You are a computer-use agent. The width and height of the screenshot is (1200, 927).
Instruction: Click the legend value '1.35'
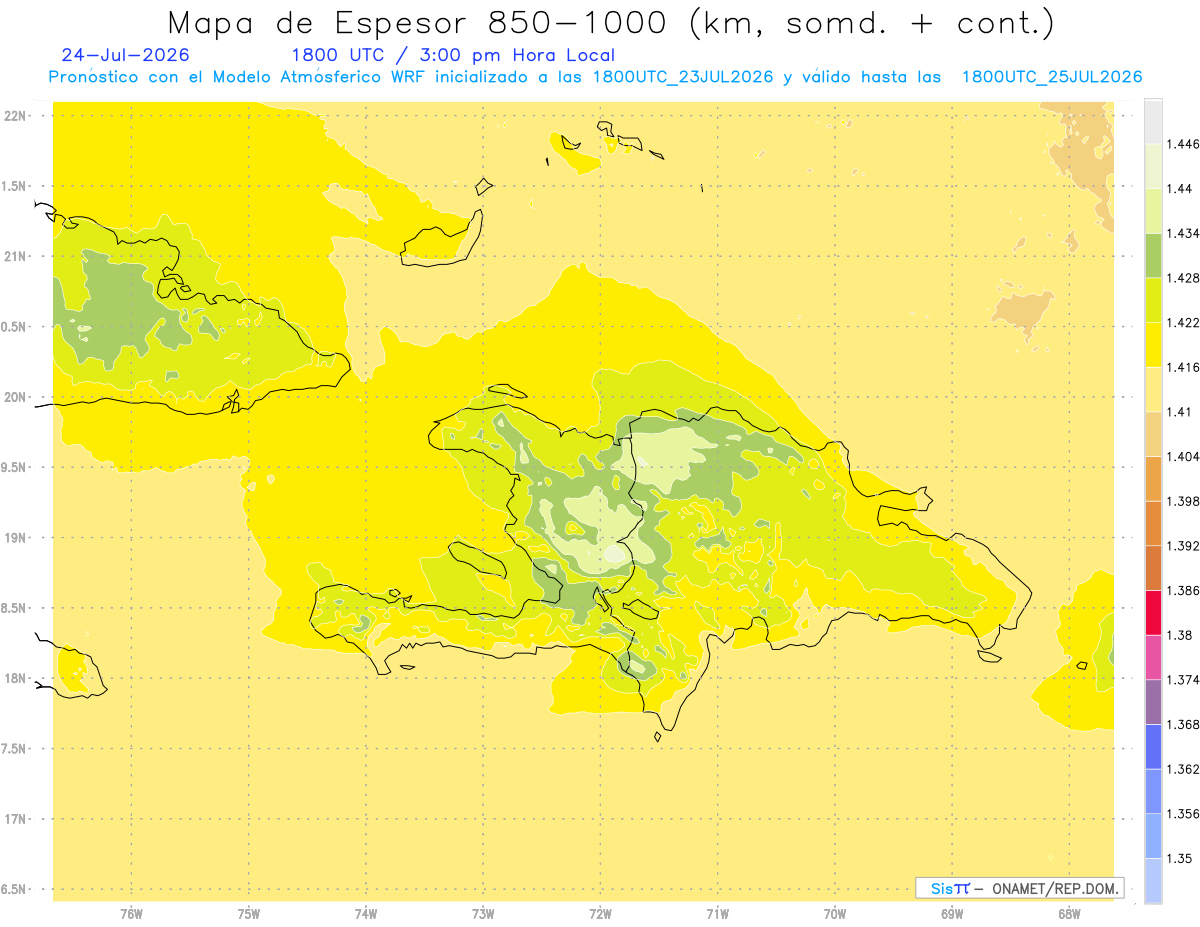point(1179,858)
